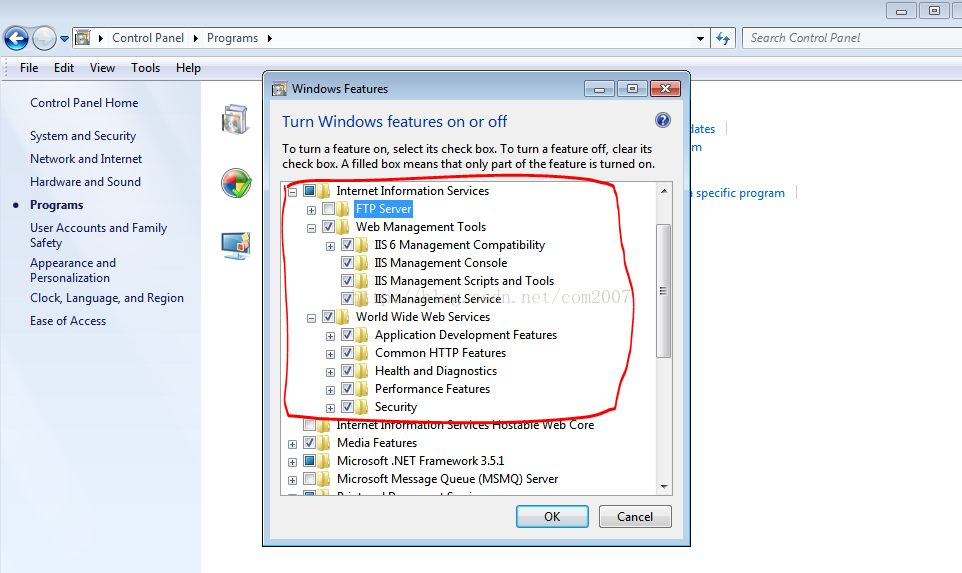Click the refresh icon beside address bar

(x=723, y=39)
